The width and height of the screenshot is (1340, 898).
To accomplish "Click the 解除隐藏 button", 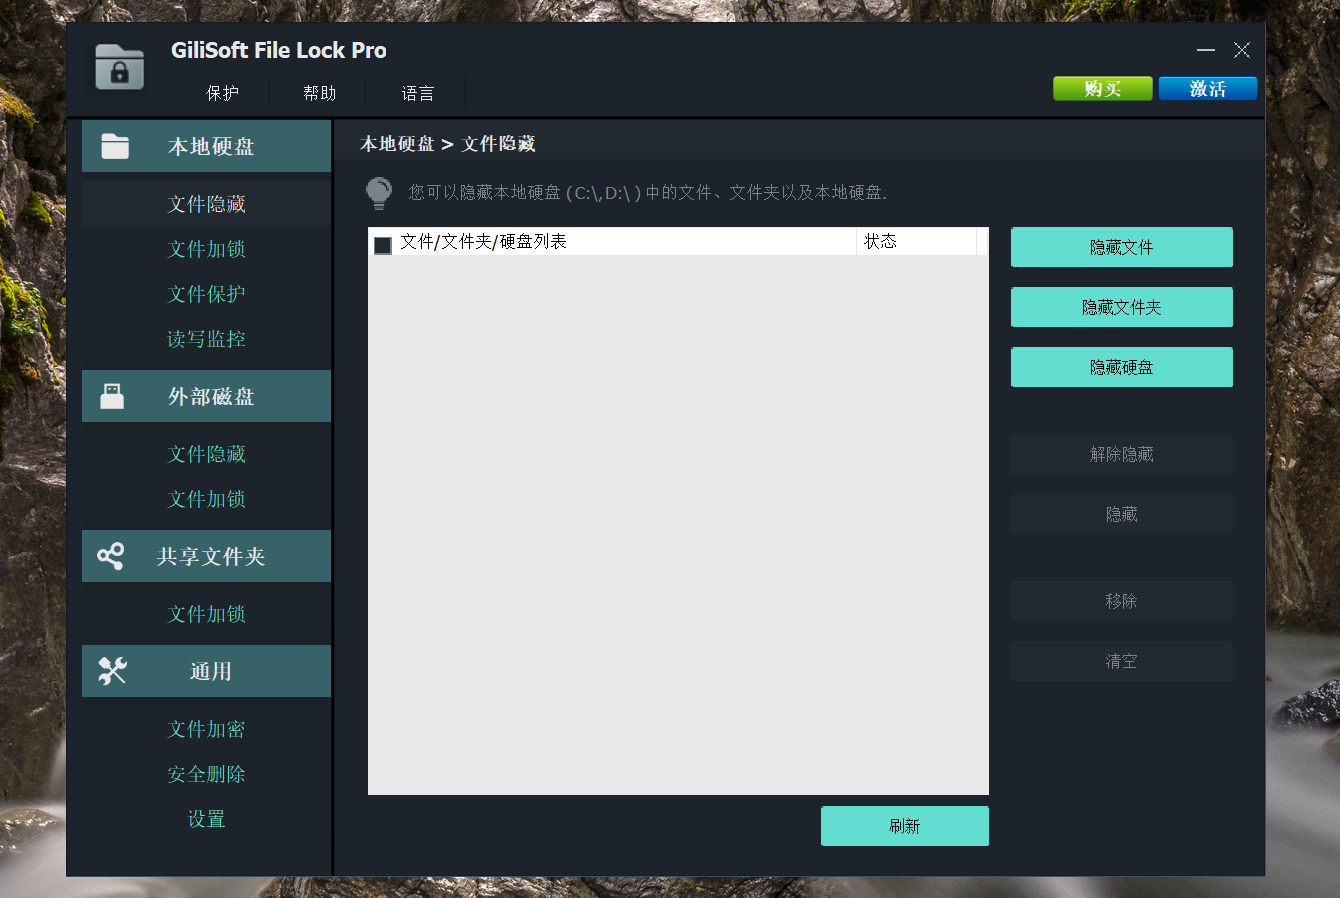I will tap(1122, 454).
